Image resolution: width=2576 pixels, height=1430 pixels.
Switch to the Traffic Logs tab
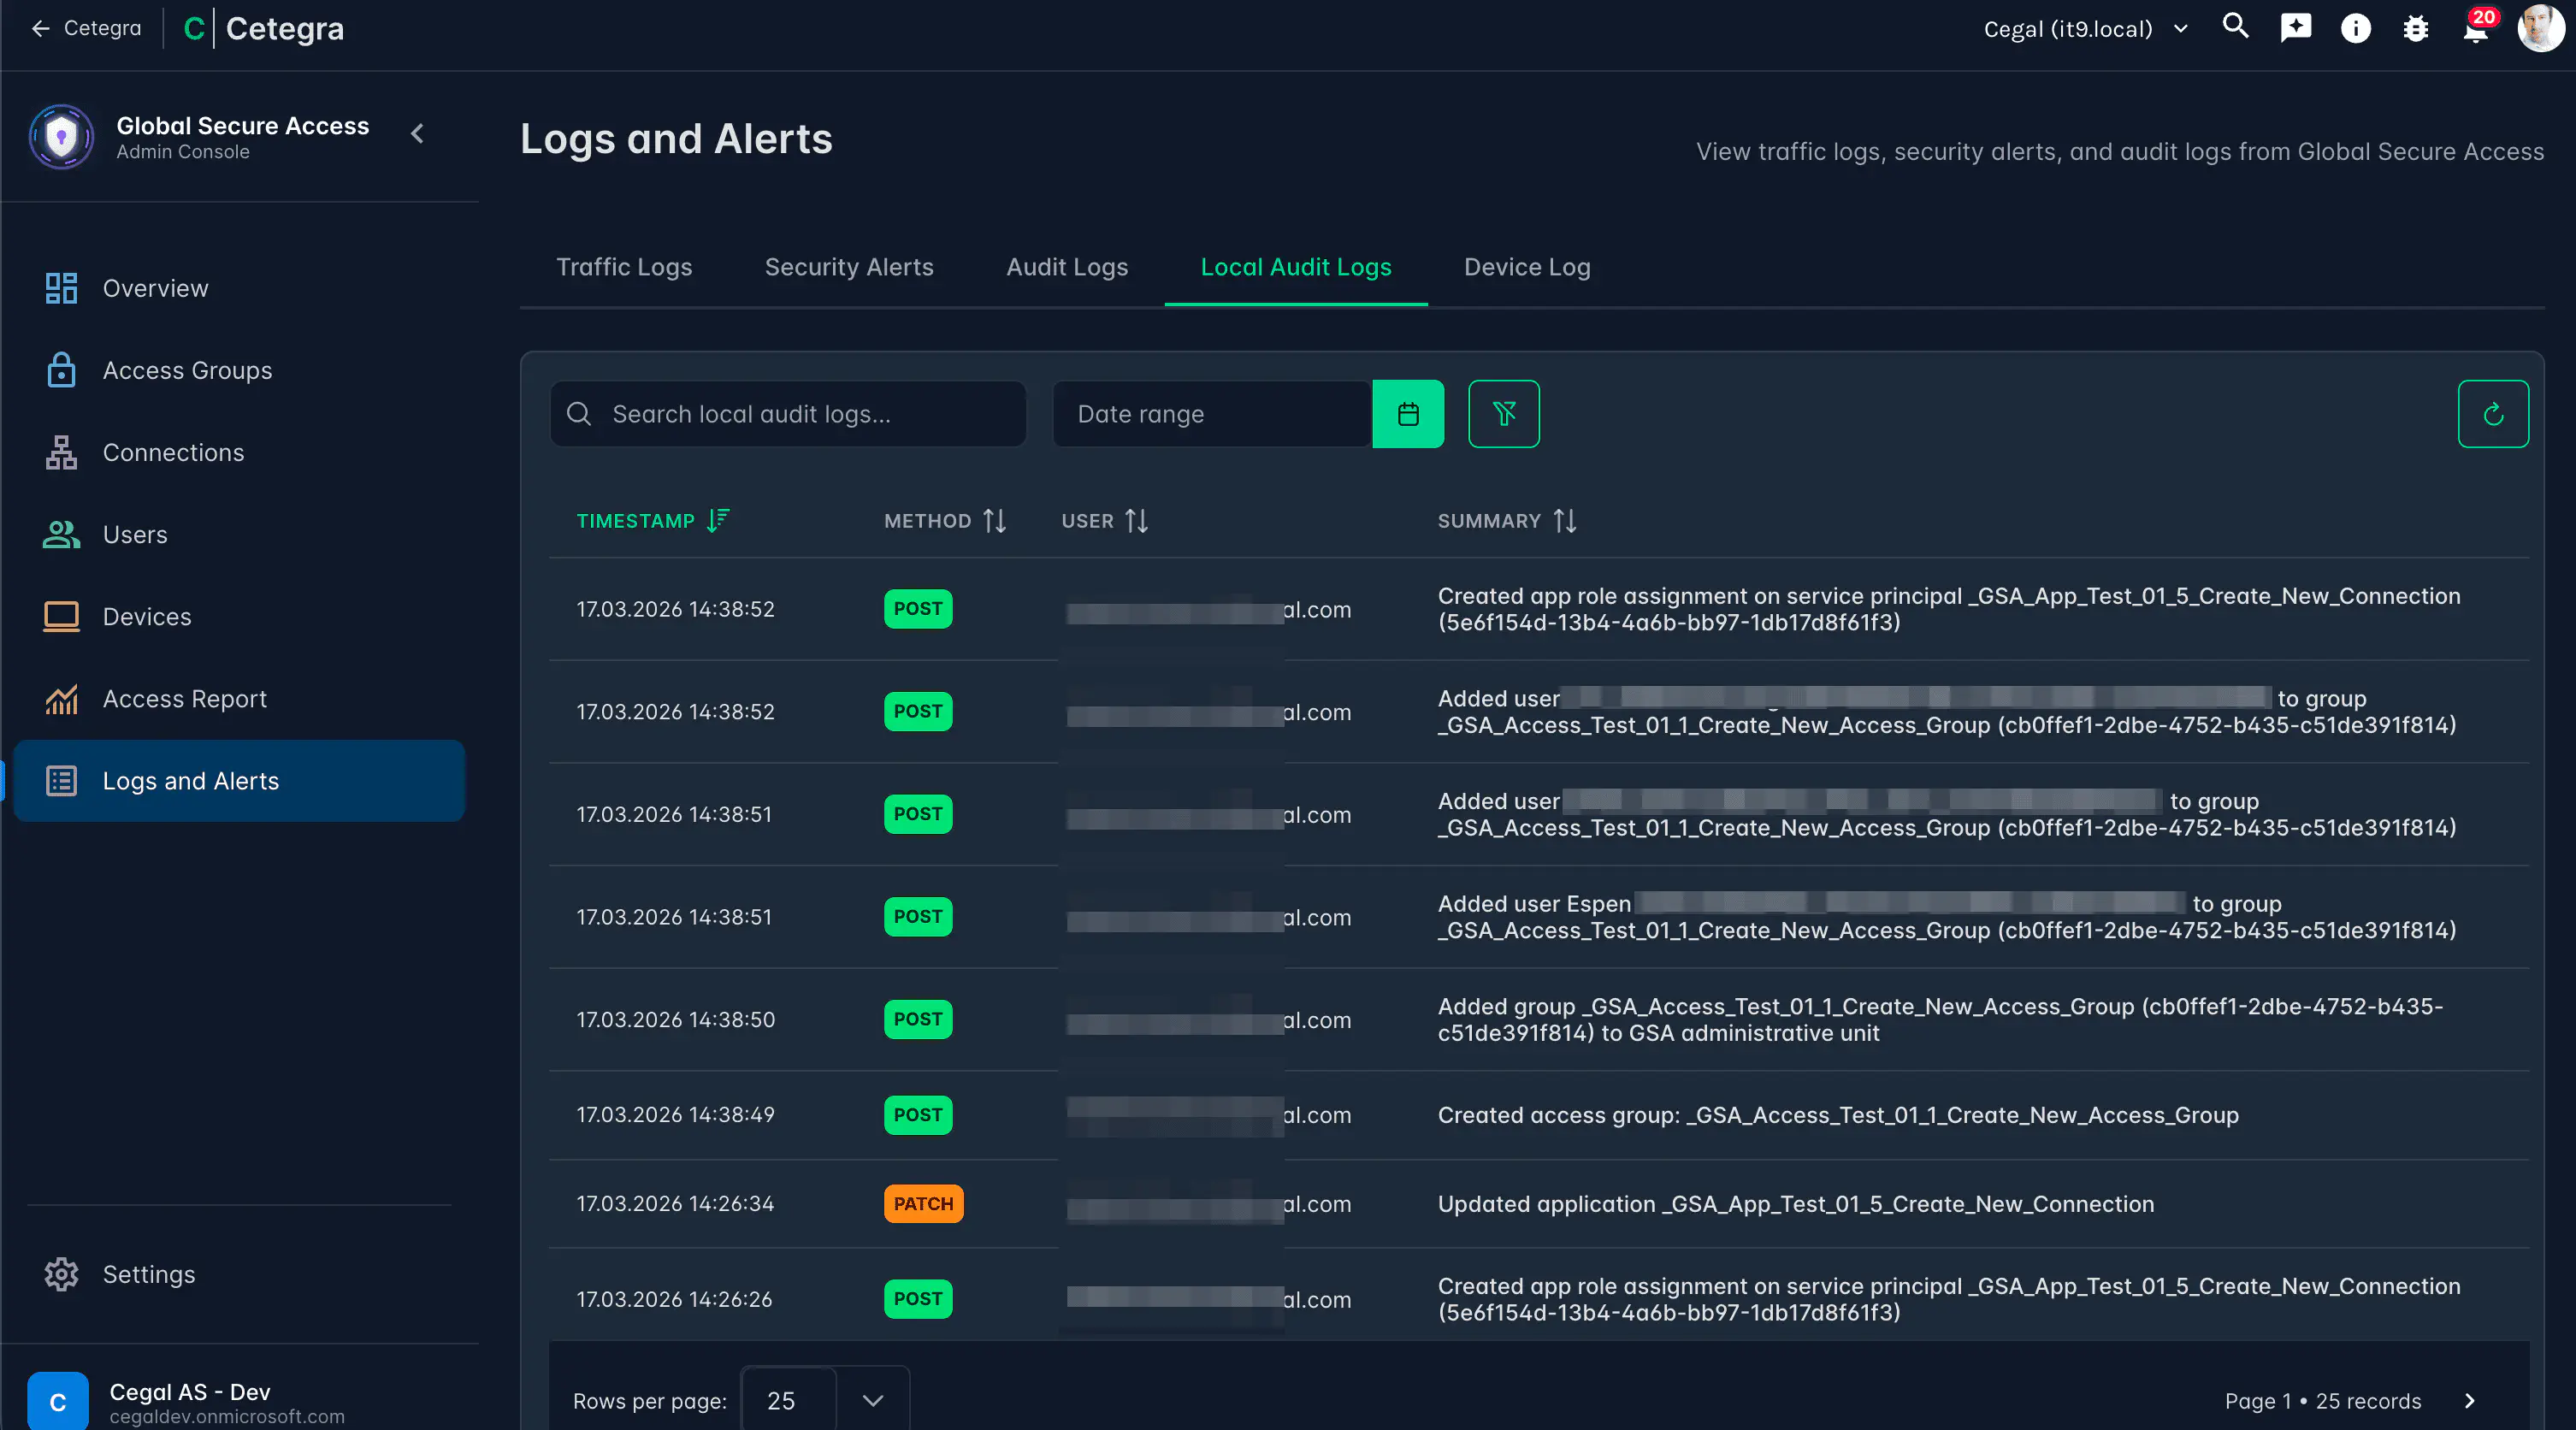click(x=624, y=267)
